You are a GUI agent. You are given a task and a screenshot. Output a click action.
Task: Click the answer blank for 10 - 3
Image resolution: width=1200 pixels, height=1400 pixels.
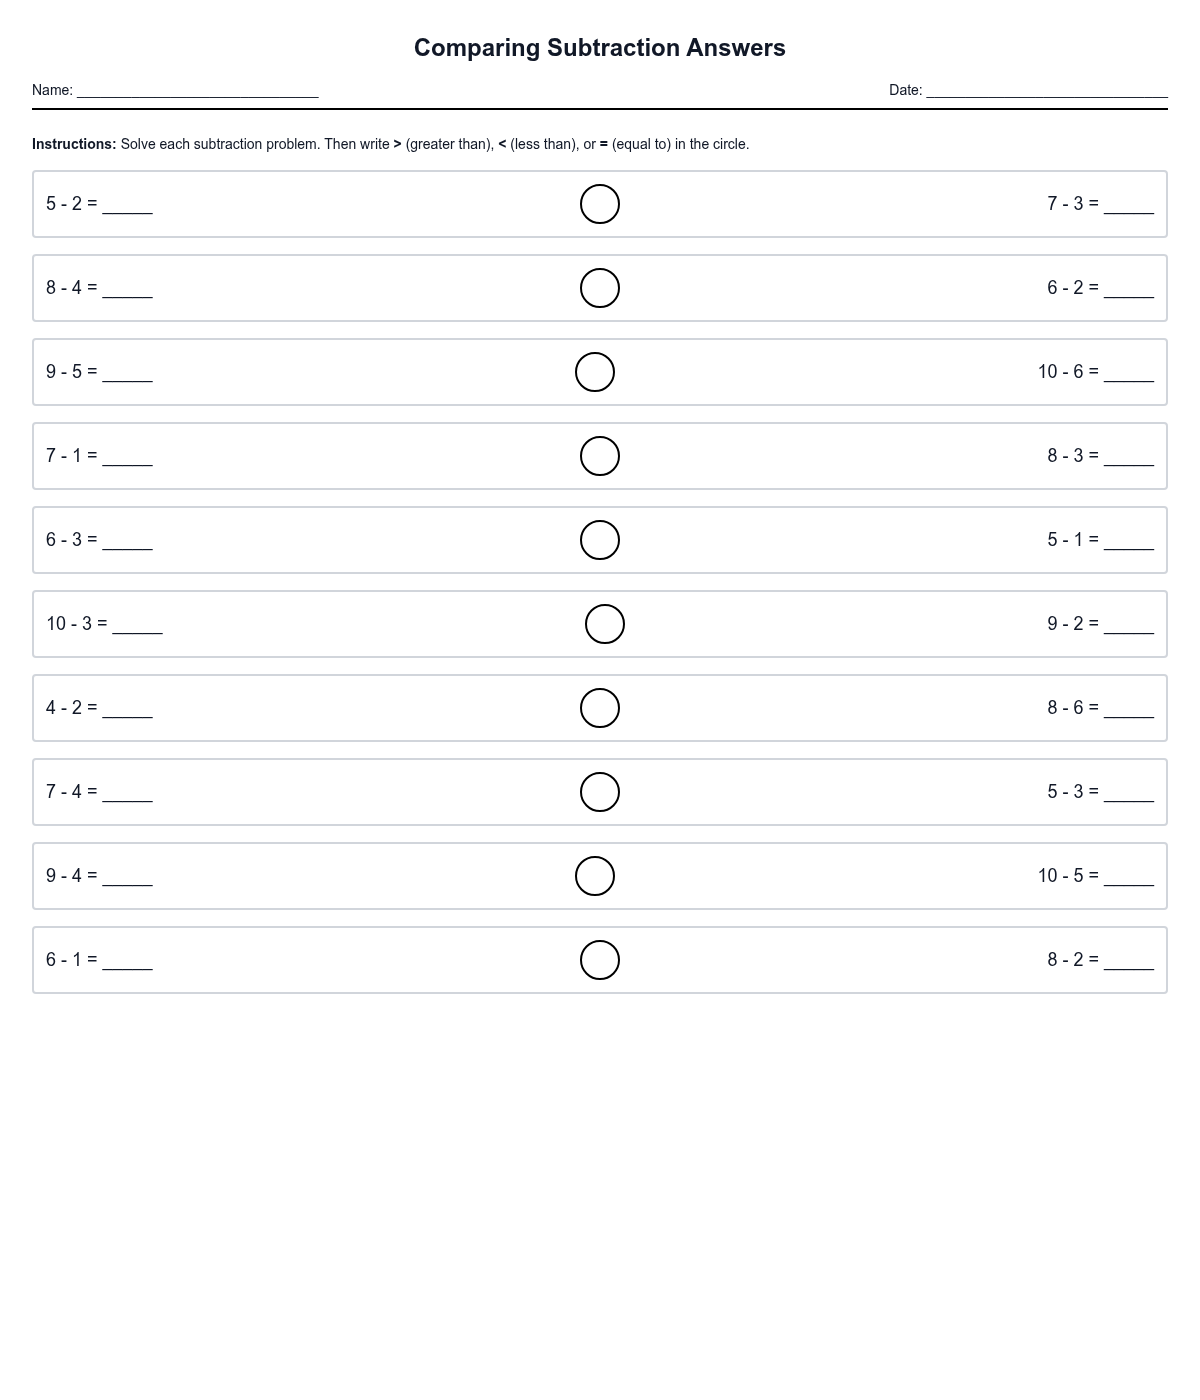(138, 626)
